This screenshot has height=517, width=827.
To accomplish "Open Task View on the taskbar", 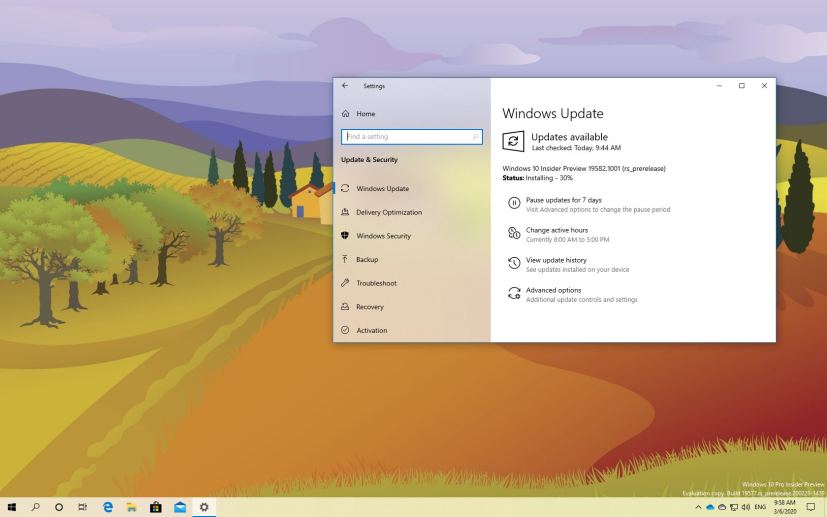I will pyautogui.click(x=82, y=508).
